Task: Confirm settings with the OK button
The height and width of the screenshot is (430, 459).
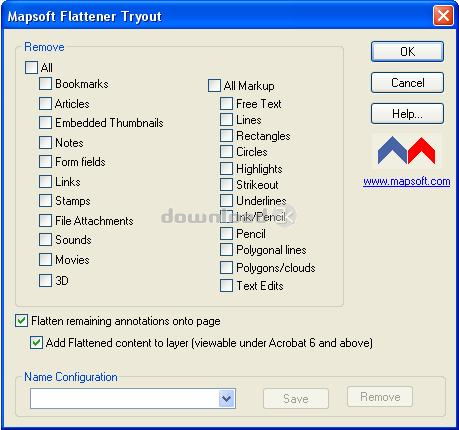Action: click(407, 51)
